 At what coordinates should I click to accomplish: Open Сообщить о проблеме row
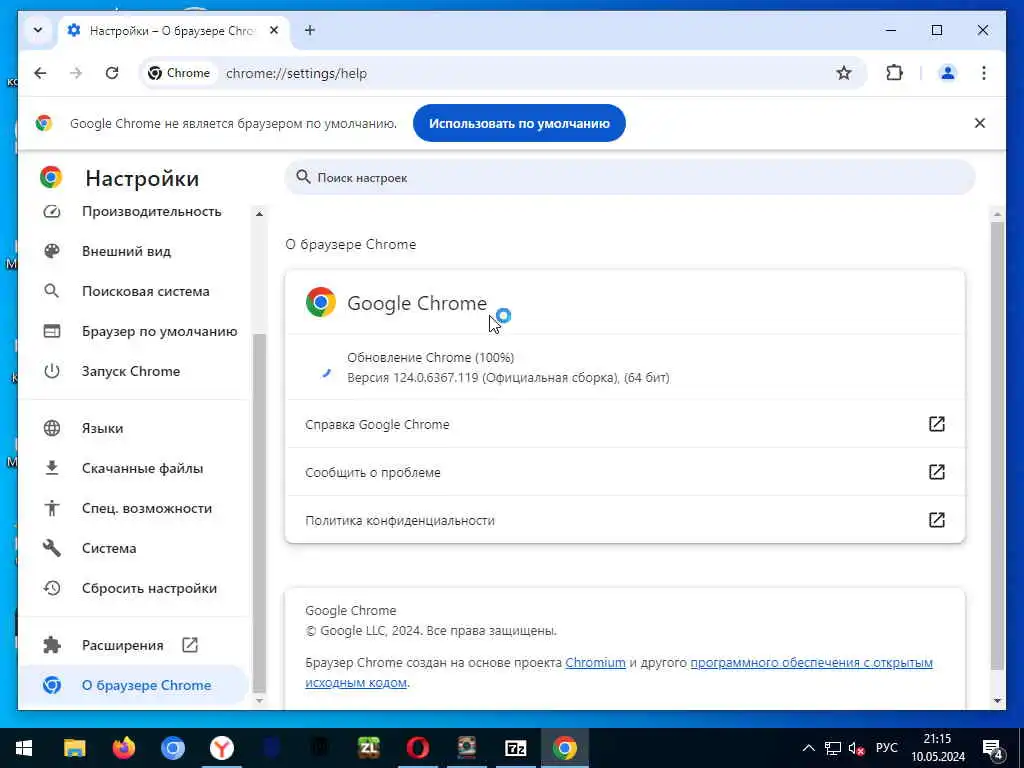pyautogui.click(x=625, y=472)
